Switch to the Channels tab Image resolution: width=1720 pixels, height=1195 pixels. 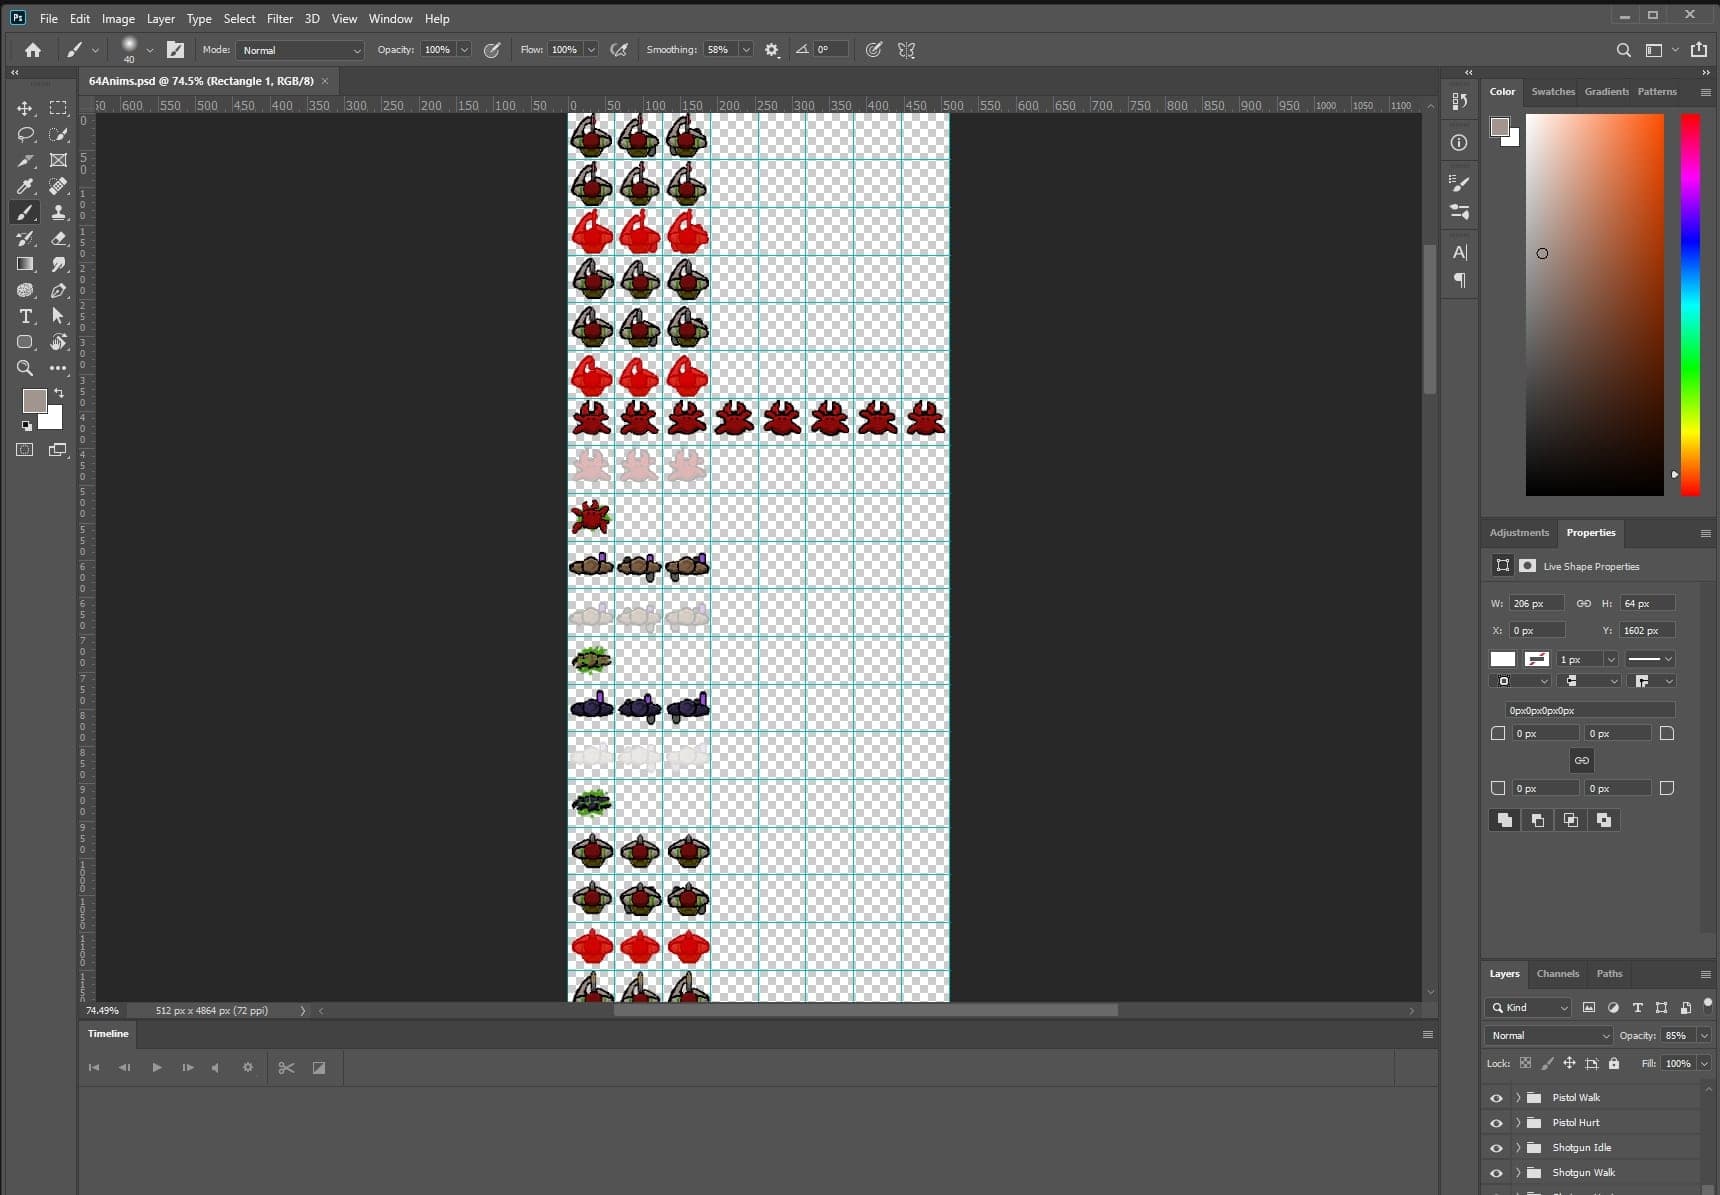coord(1557,974)
